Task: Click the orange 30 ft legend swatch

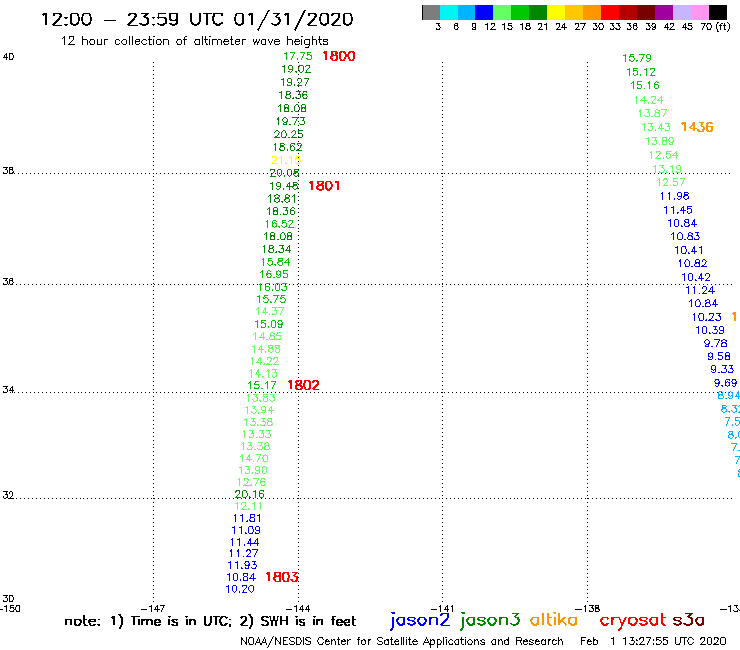Action: (x=592, y=12)
